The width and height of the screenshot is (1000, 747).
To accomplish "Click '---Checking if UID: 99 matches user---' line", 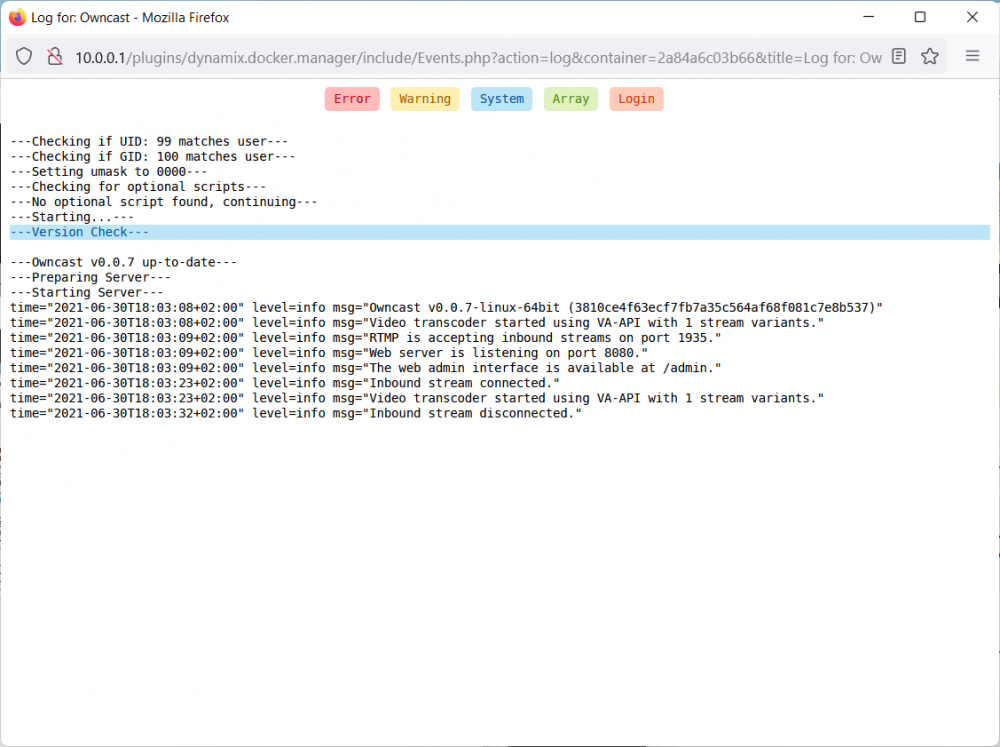I will coord(149,142).
